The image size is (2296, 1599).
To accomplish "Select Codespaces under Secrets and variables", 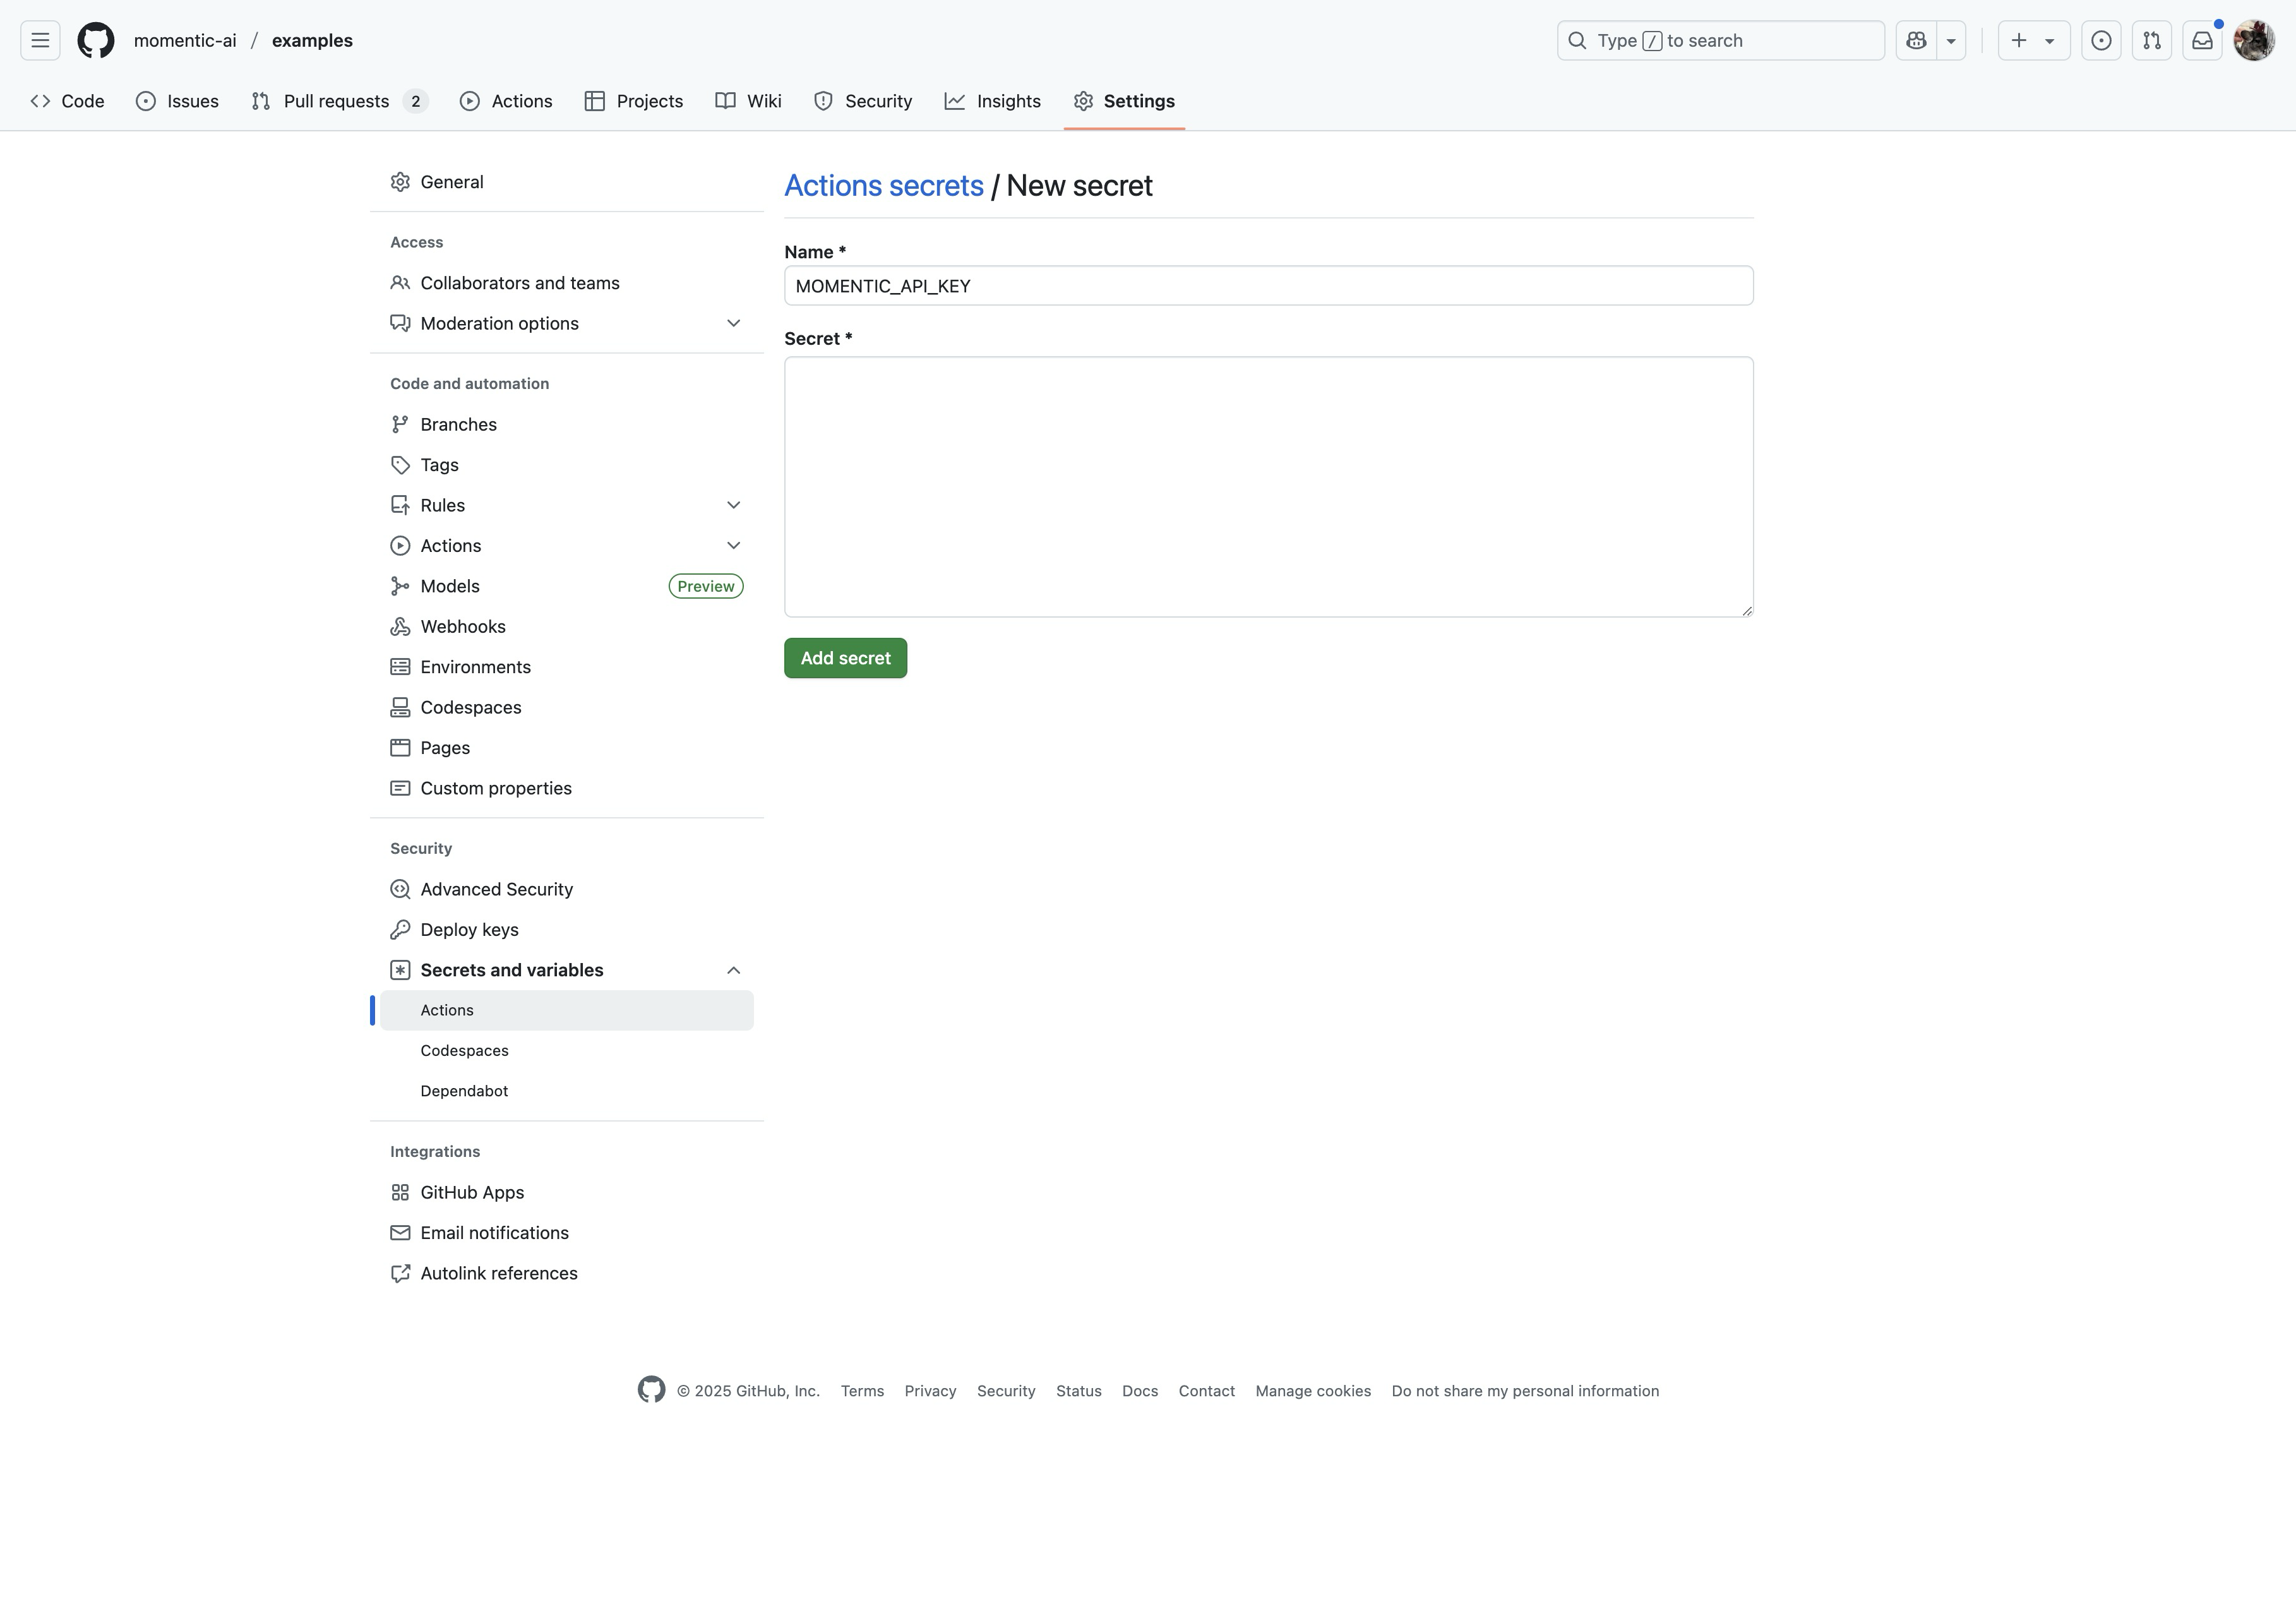I will (566, 1051).
